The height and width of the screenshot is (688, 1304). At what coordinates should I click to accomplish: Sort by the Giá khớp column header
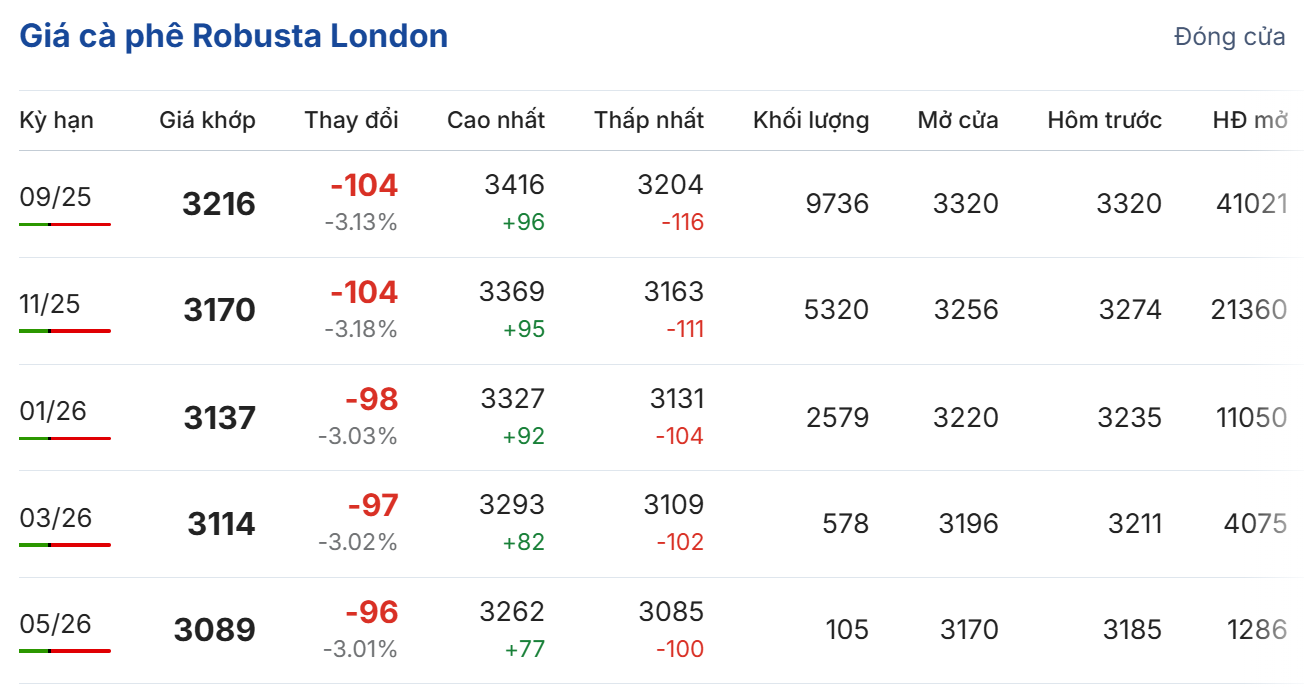click(207, 121)
